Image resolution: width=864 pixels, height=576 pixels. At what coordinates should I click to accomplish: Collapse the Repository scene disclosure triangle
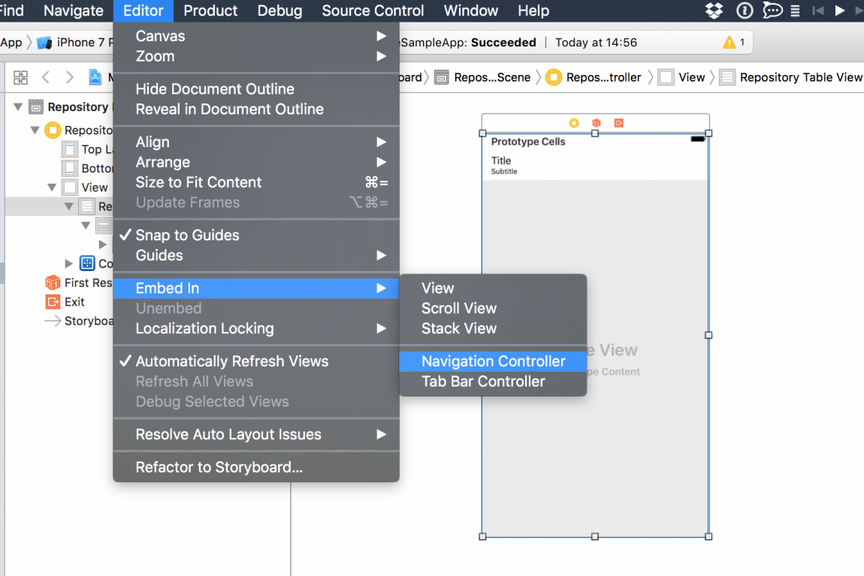click(x=18, y=107)
